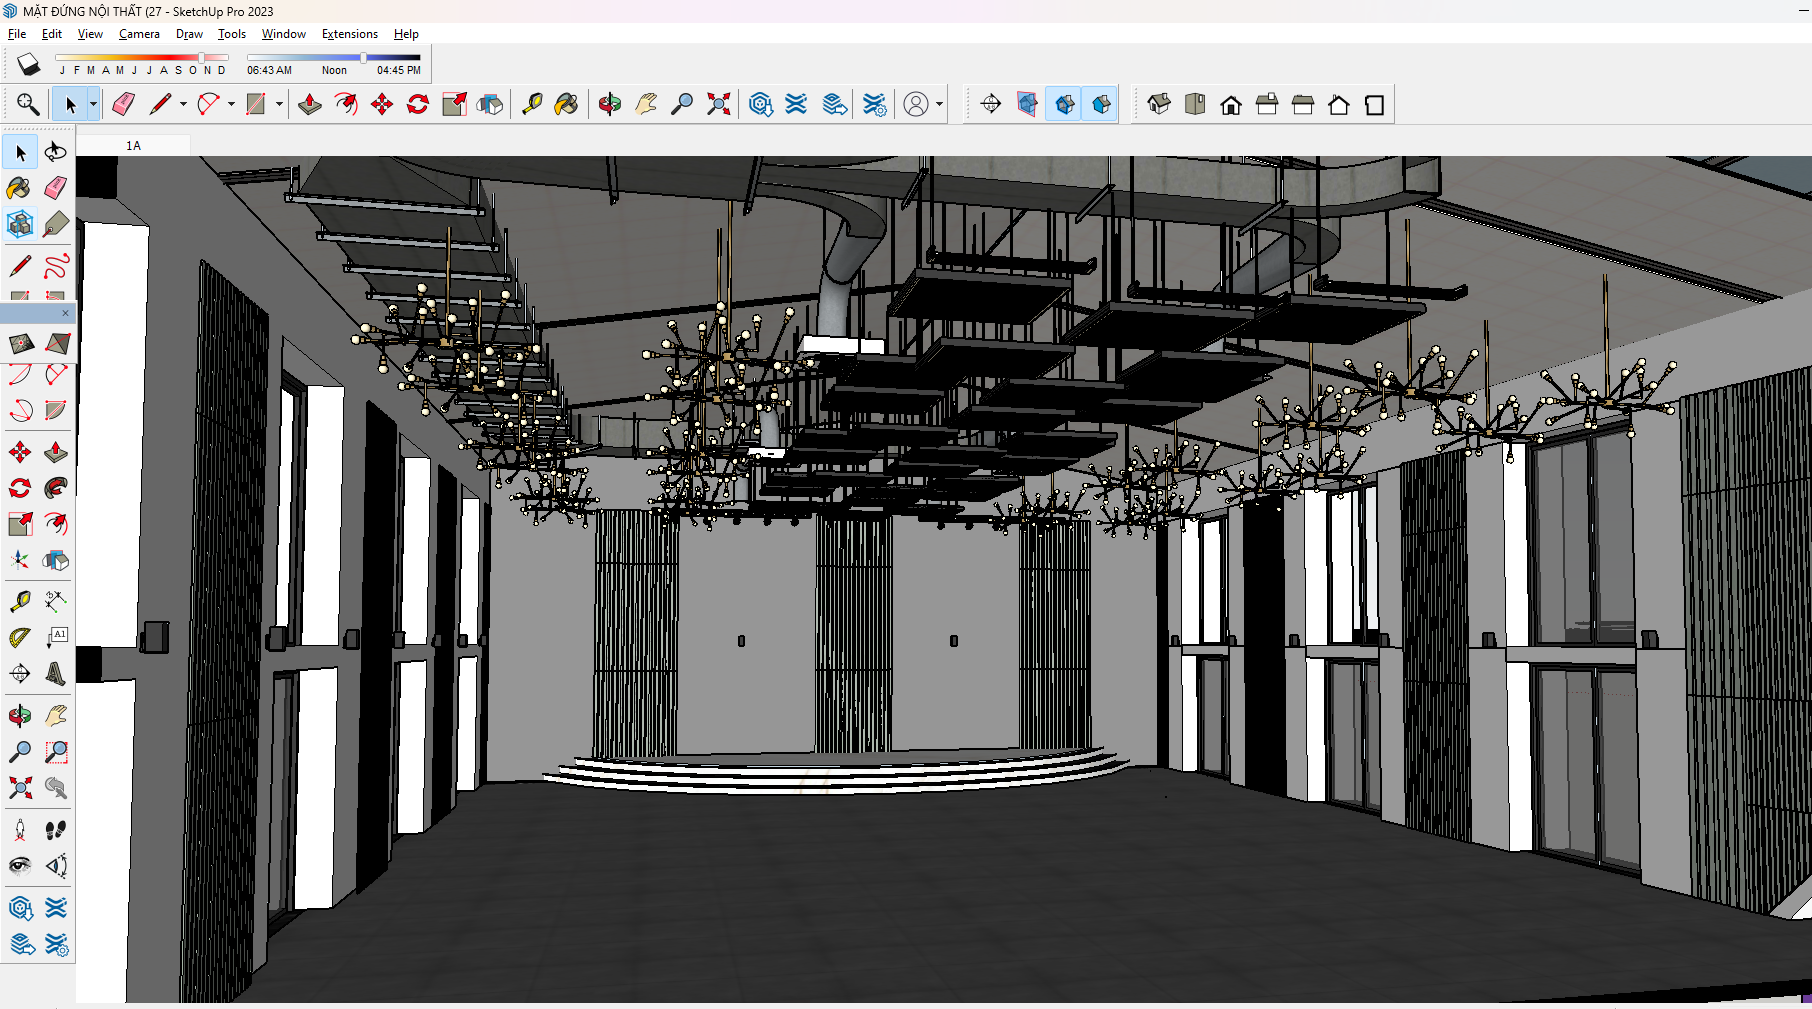Choose the 3D Text tool left toolbar
This screenshot has height=1009, width=1812.
pyautogui.click(x=56, y=674)
